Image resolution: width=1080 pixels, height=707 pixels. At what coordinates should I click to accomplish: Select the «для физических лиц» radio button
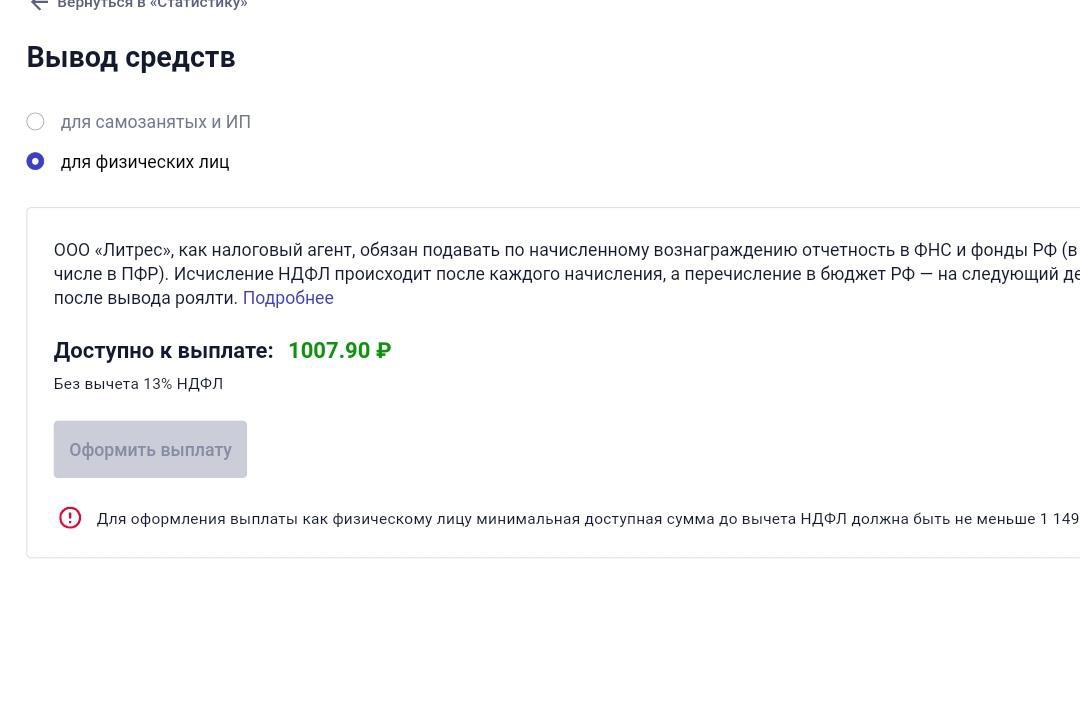point(35,162)
